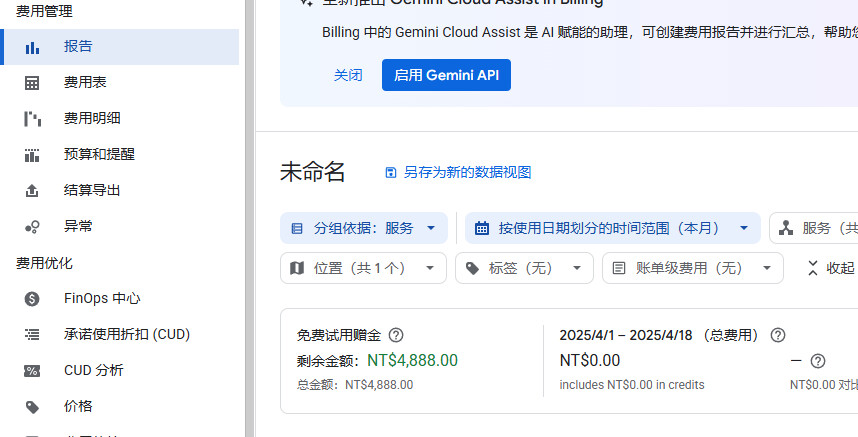Click the 结算导出 upload icon
The image size is (858, 437).
click(x=32, y=191)
